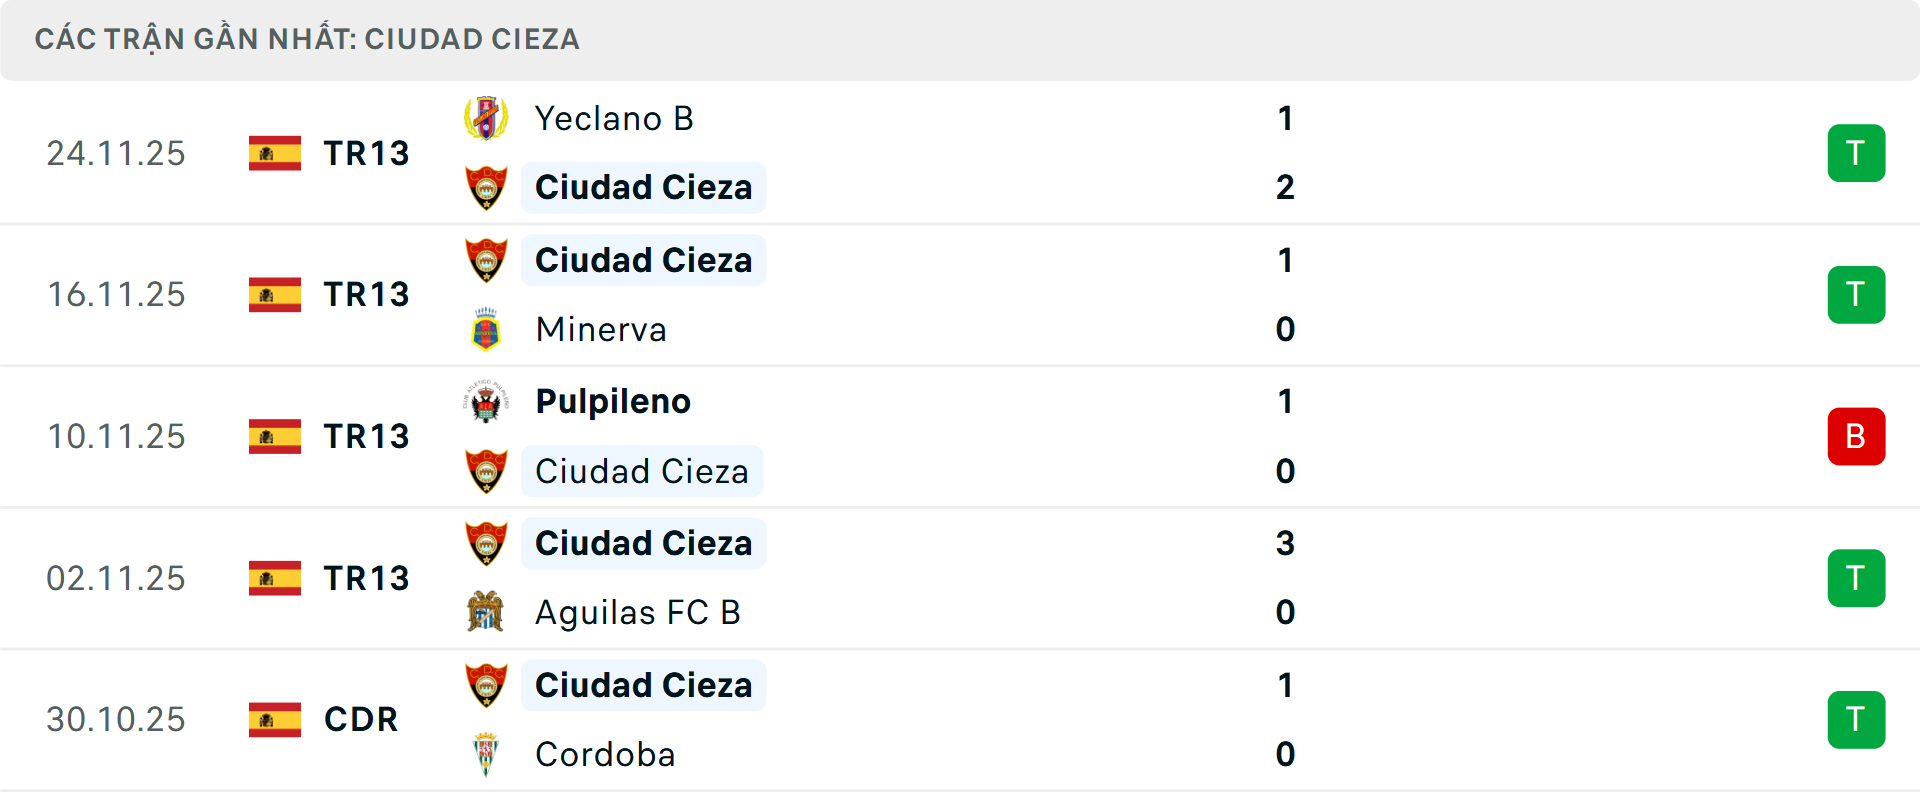Open the Minerva team link
The width and height of the screenshot is (1920, 792).
click(x=601, y=330)
